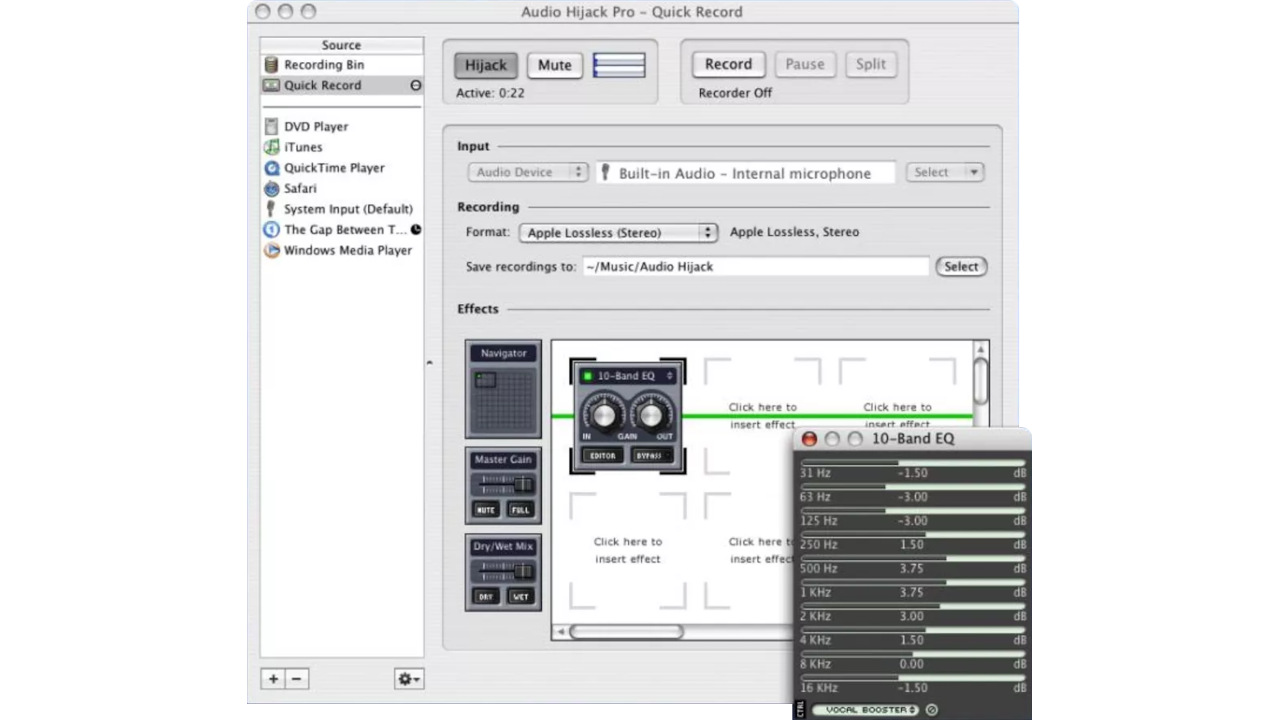Pick QuickTime Player as source

point(341,168)
